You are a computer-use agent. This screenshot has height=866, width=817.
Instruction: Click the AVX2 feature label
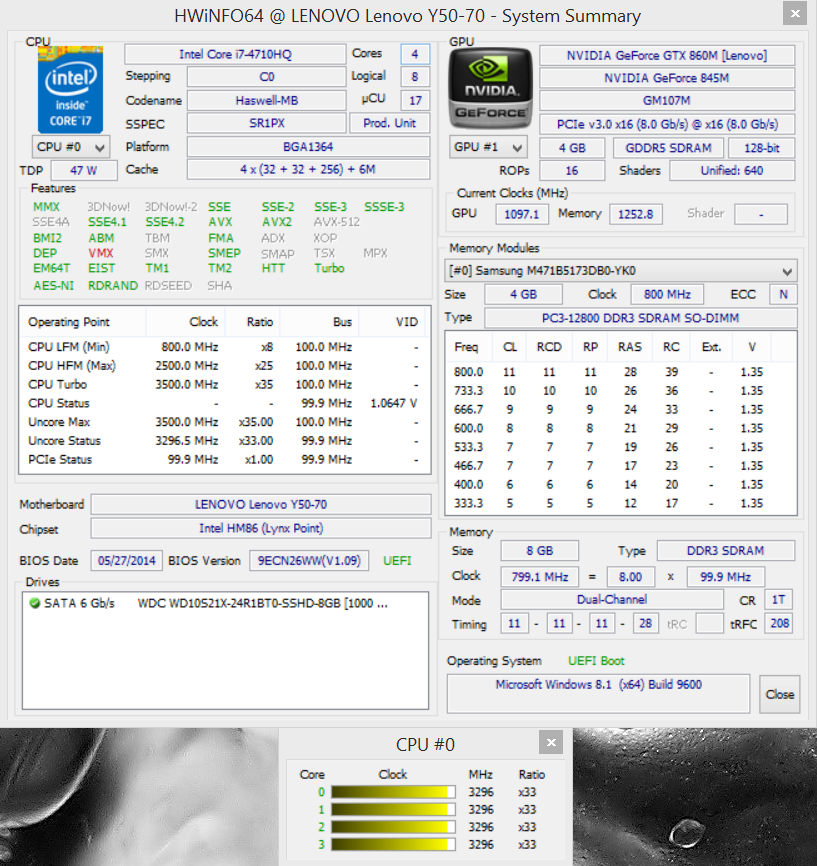pos(277,222)
